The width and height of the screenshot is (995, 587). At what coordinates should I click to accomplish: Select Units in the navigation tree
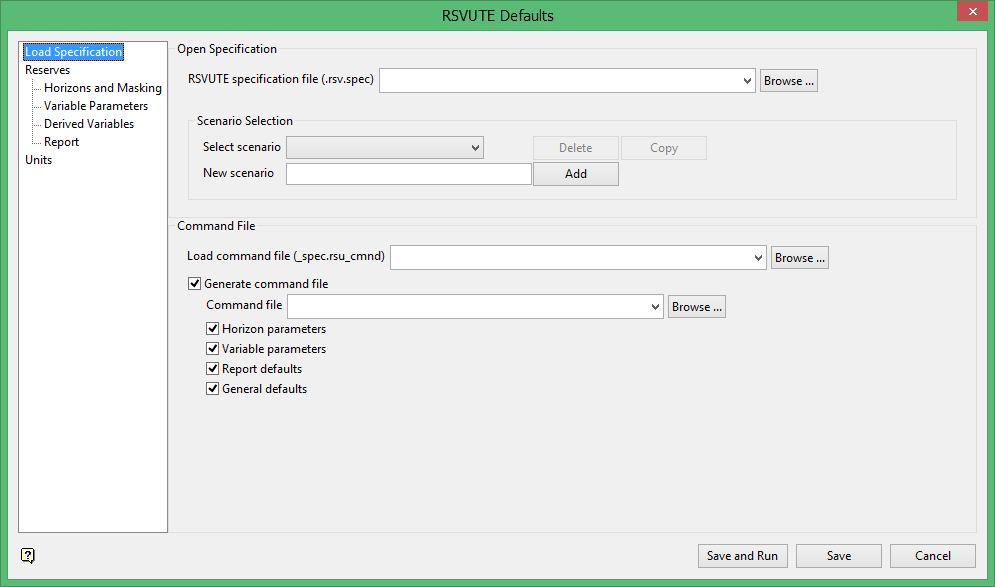[38, 160]
